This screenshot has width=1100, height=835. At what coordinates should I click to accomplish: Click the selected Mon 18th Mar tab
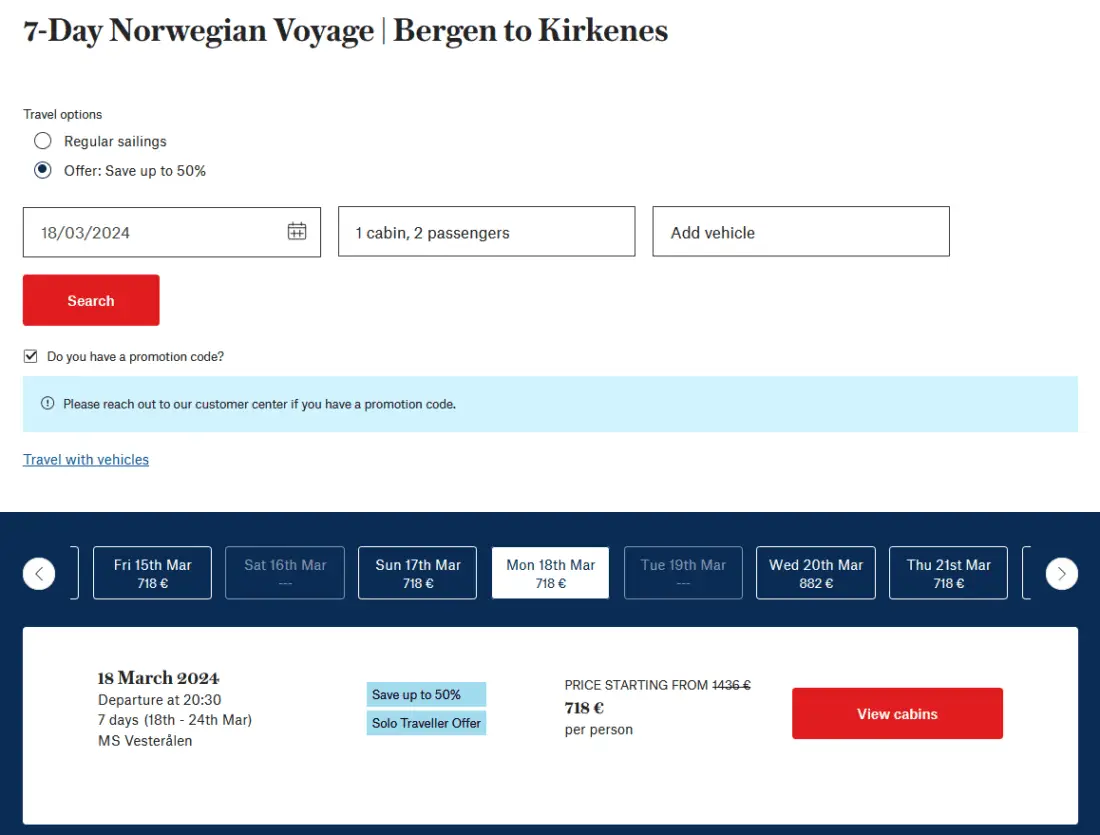point(550,573)
